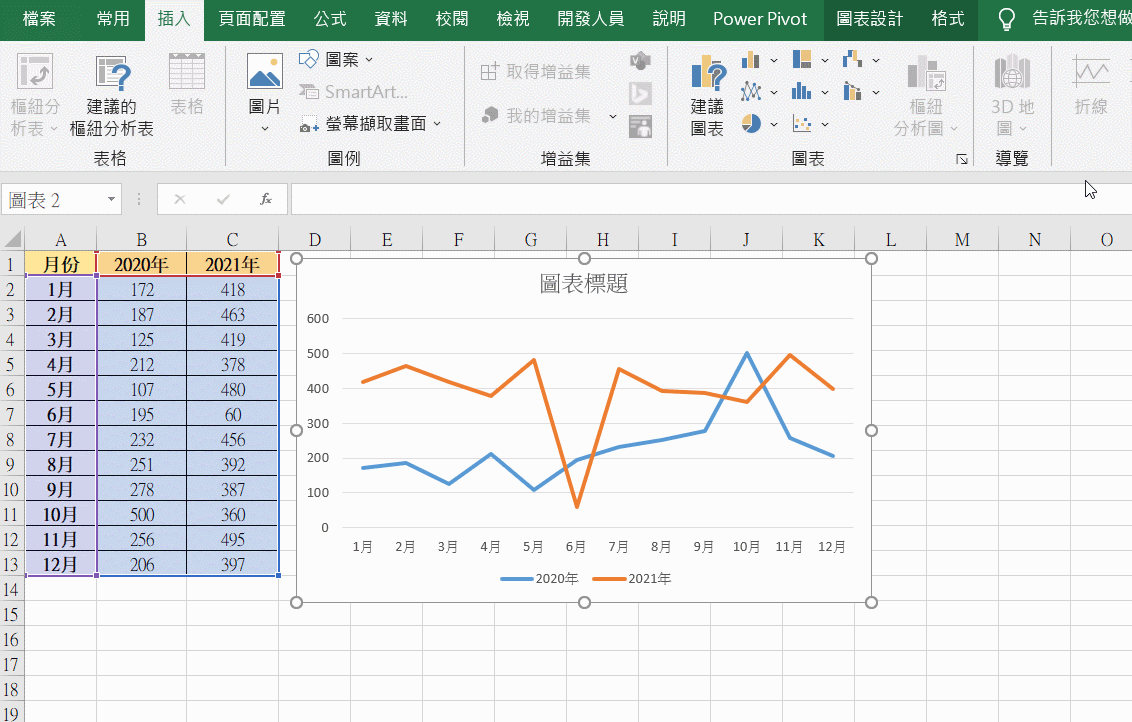Expand the Name Box dropdown
The width and height of the screenshot is (1132, 722).
pos(111,199)
